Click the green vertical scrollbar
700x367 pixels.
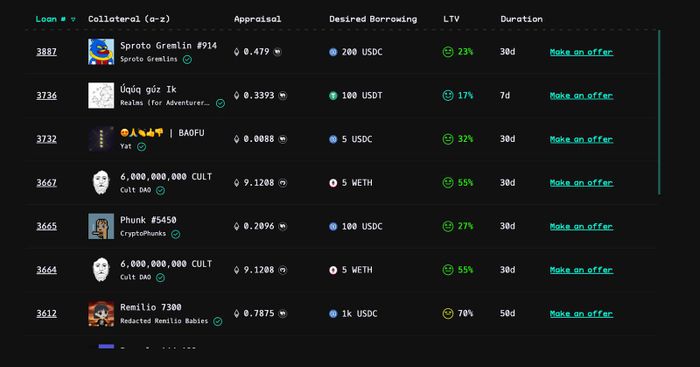pyautogui.click(x=659, y=112)
